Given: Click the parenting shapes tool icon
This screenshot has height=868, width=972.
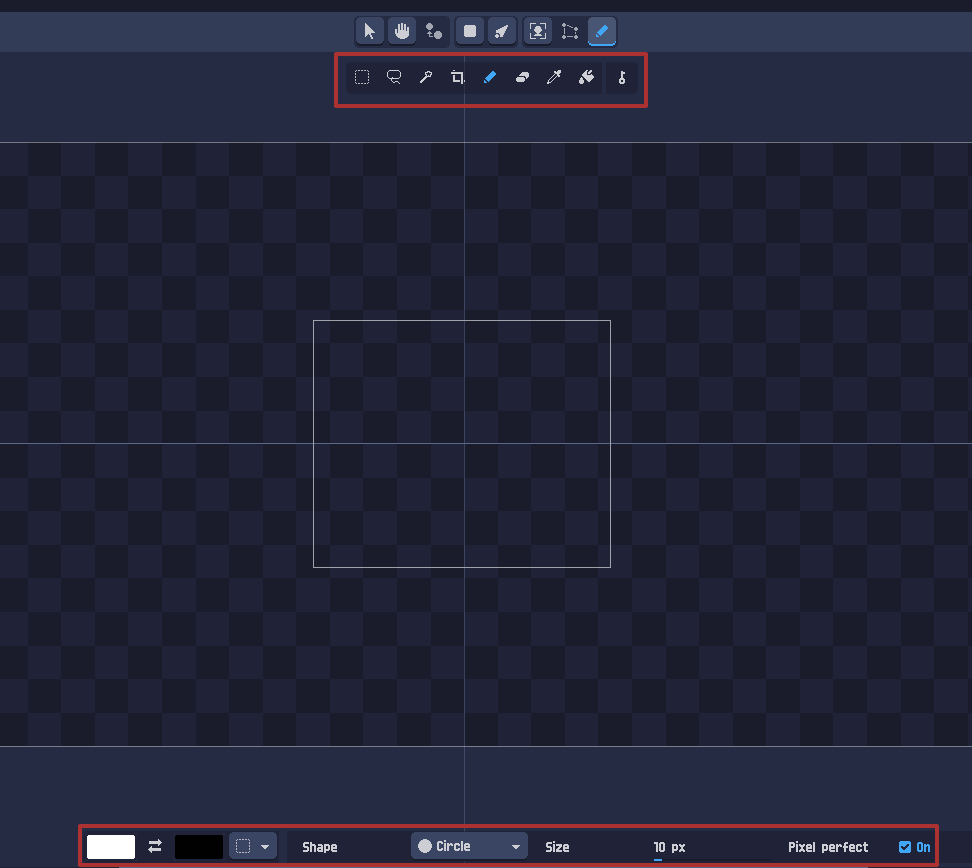Looking at the screenshot, I should coord(433,31).
